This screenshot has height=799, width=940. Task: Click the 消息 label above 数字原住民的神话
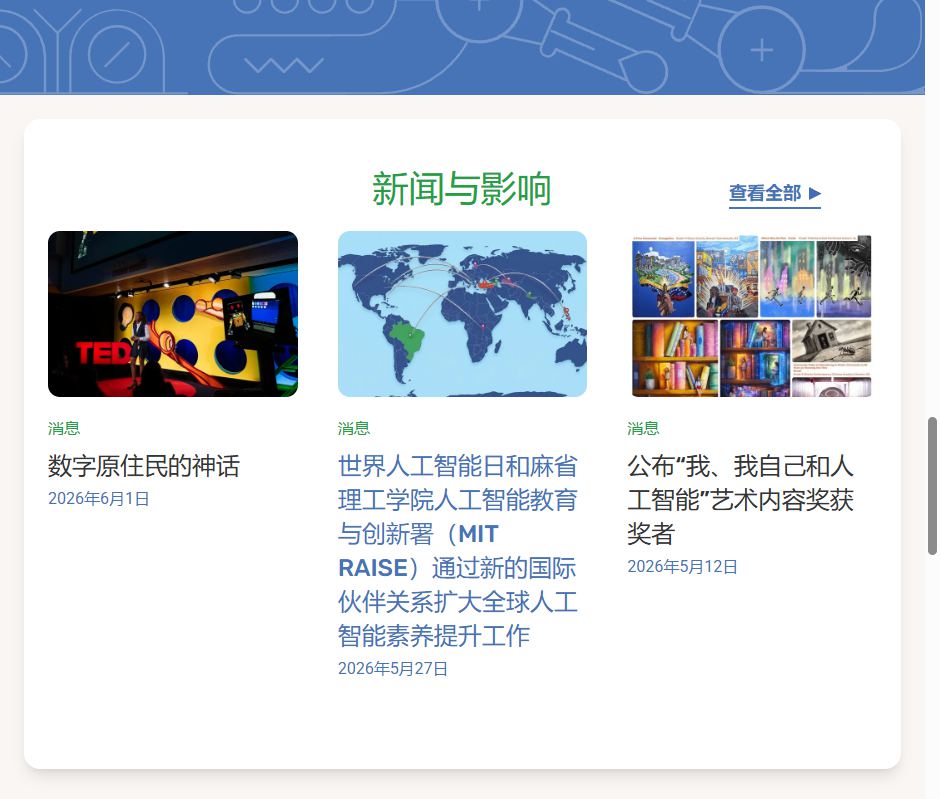point(64,428)
